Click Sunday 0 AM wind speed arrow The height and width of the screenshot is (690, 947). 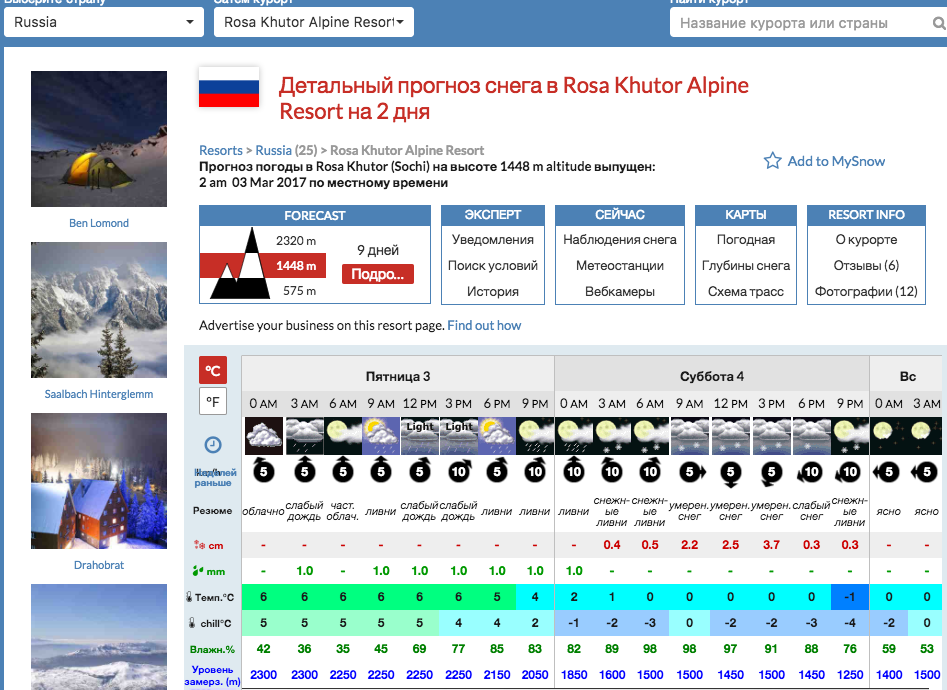tap(887, 472)
